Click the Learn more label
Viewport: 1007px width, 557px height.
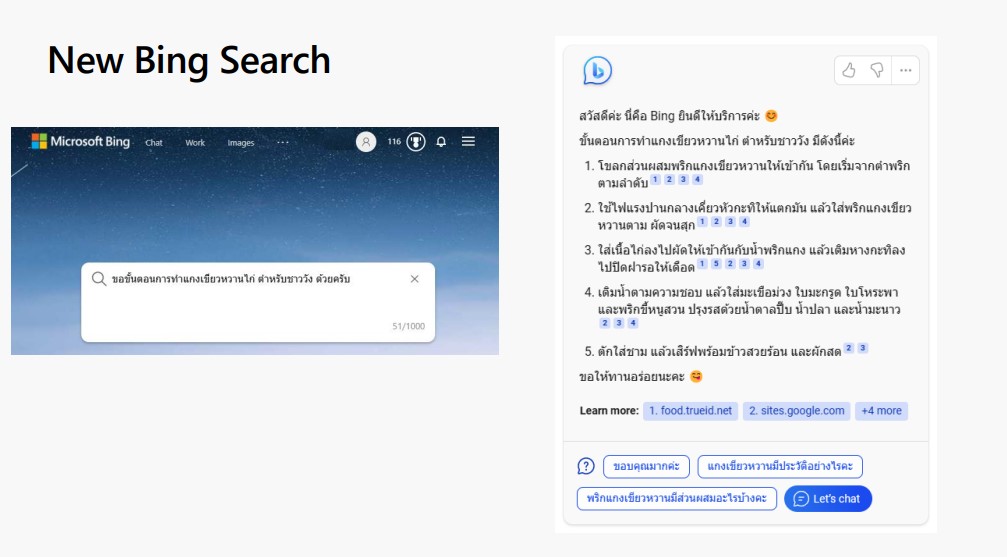coord(609,411)
